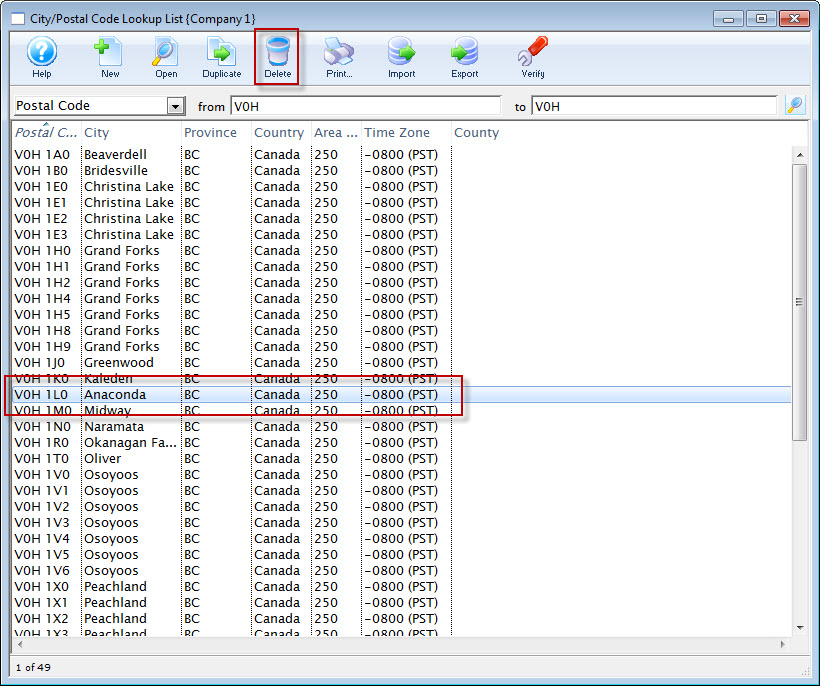
Task: Select the V0H 1X2 Peachland row
Action: point(402,619)
